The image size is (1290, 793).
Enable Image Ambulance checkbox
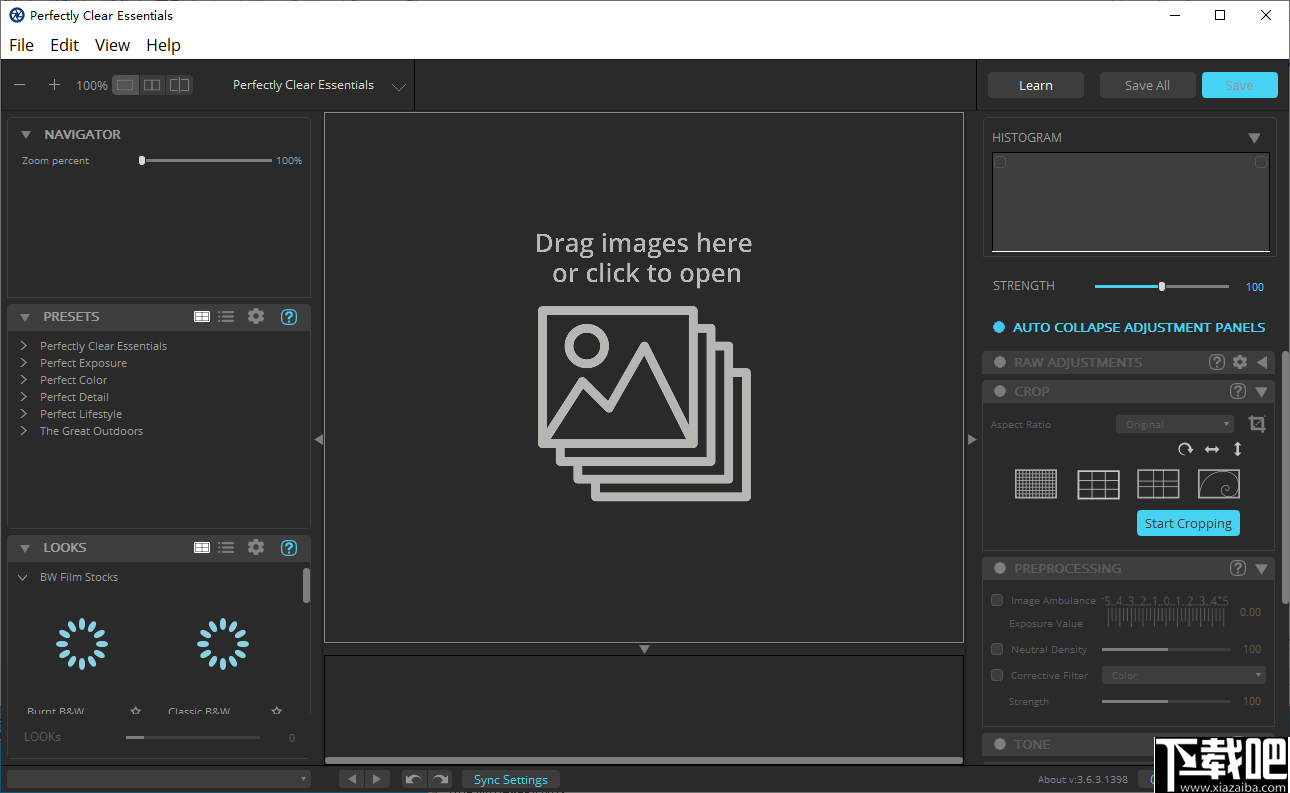(997, 600)
